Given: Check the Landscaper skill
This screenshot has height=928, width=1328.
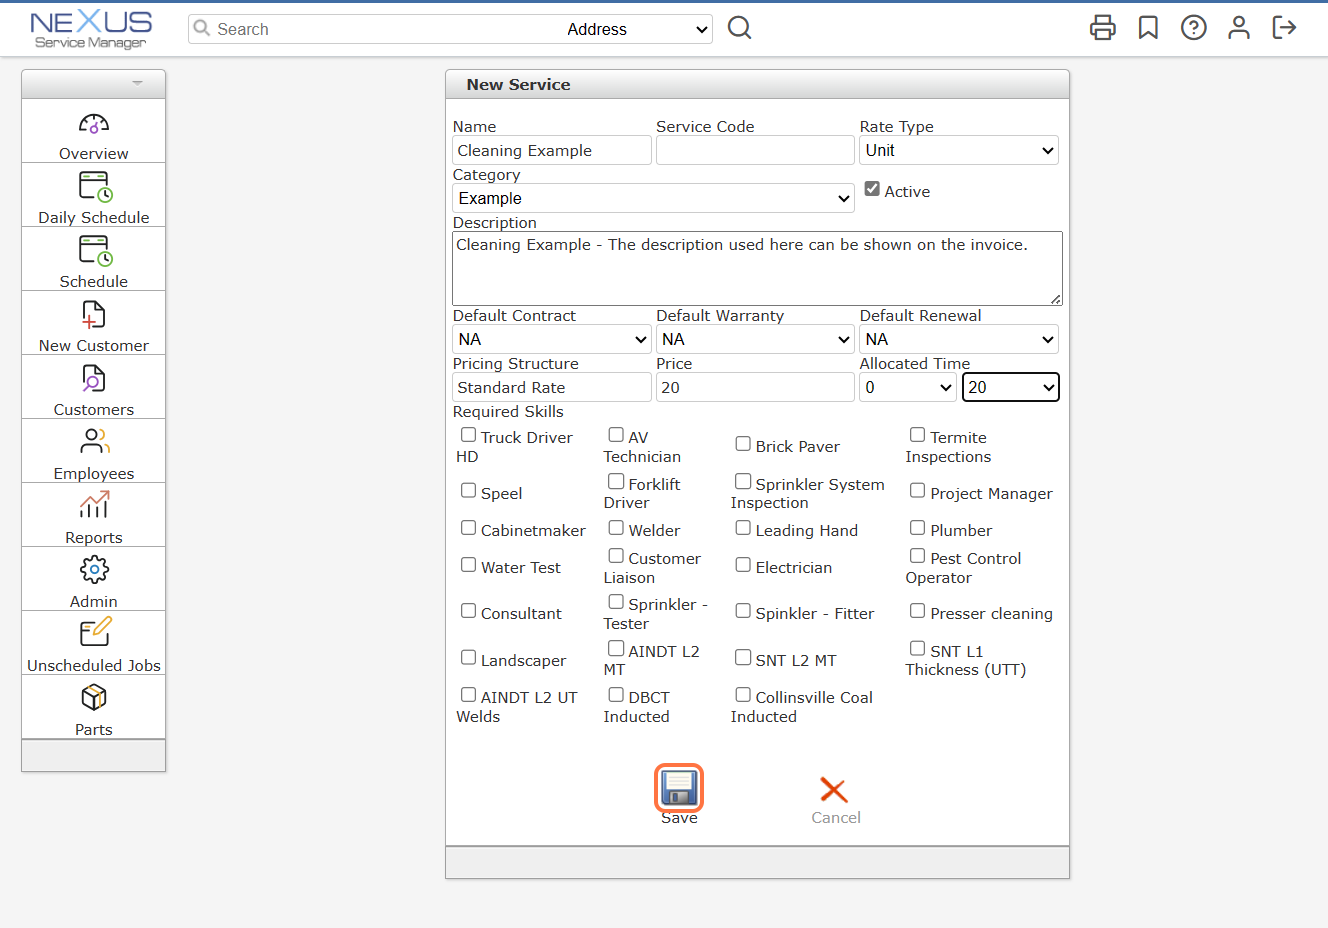Looking at the screenshot, I should [468, 658].
